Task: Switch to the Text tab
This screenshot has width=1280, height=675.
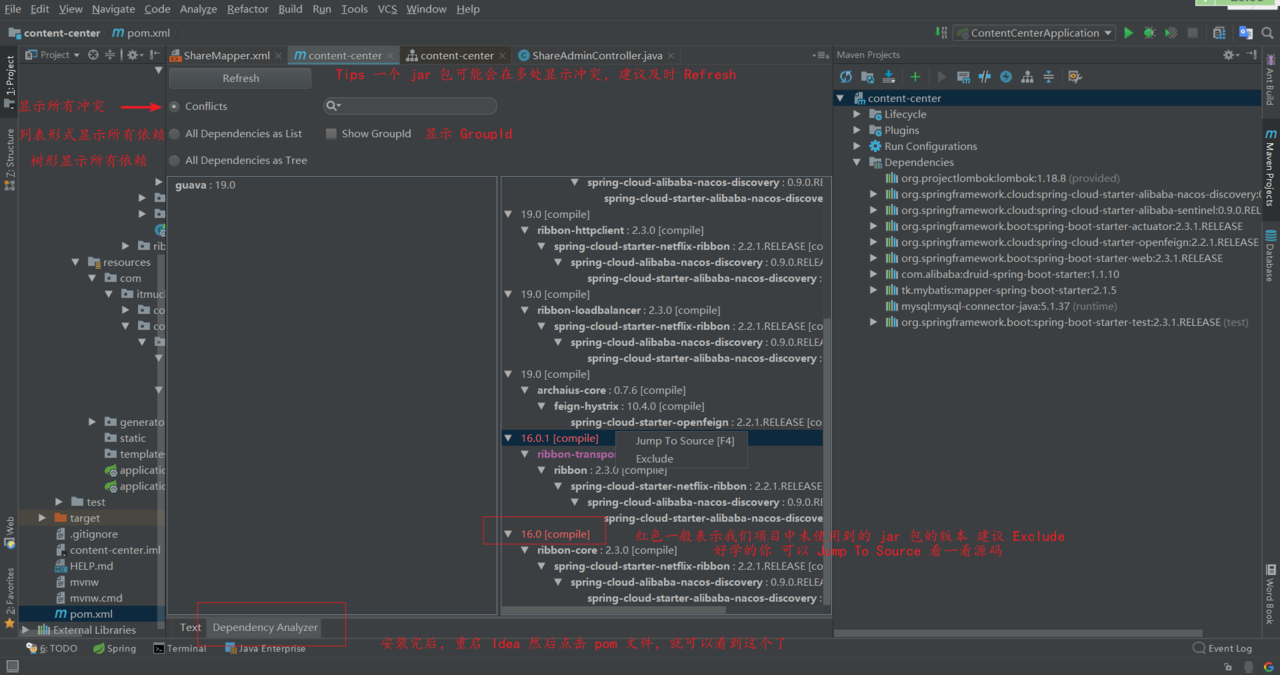Action: click(190, 627)
